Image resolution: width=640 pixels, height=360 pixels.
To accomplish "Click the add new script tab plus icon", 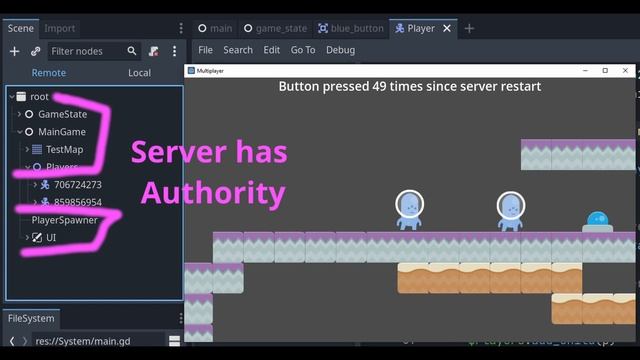I will pyautogui.click(x=469, y=29).
